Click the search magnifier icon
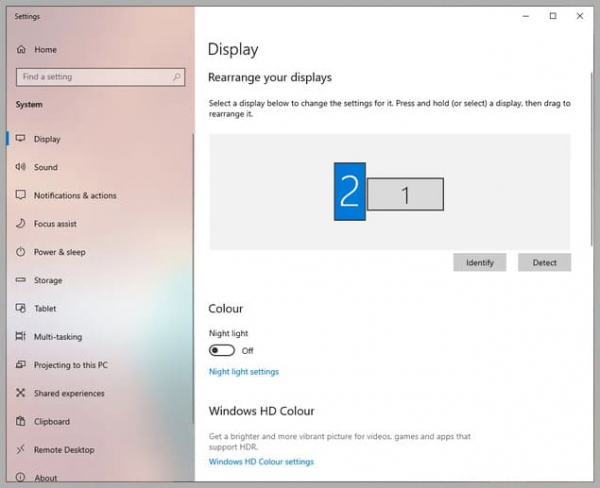This screenshot has height=488, width=600. click(176, 77)
